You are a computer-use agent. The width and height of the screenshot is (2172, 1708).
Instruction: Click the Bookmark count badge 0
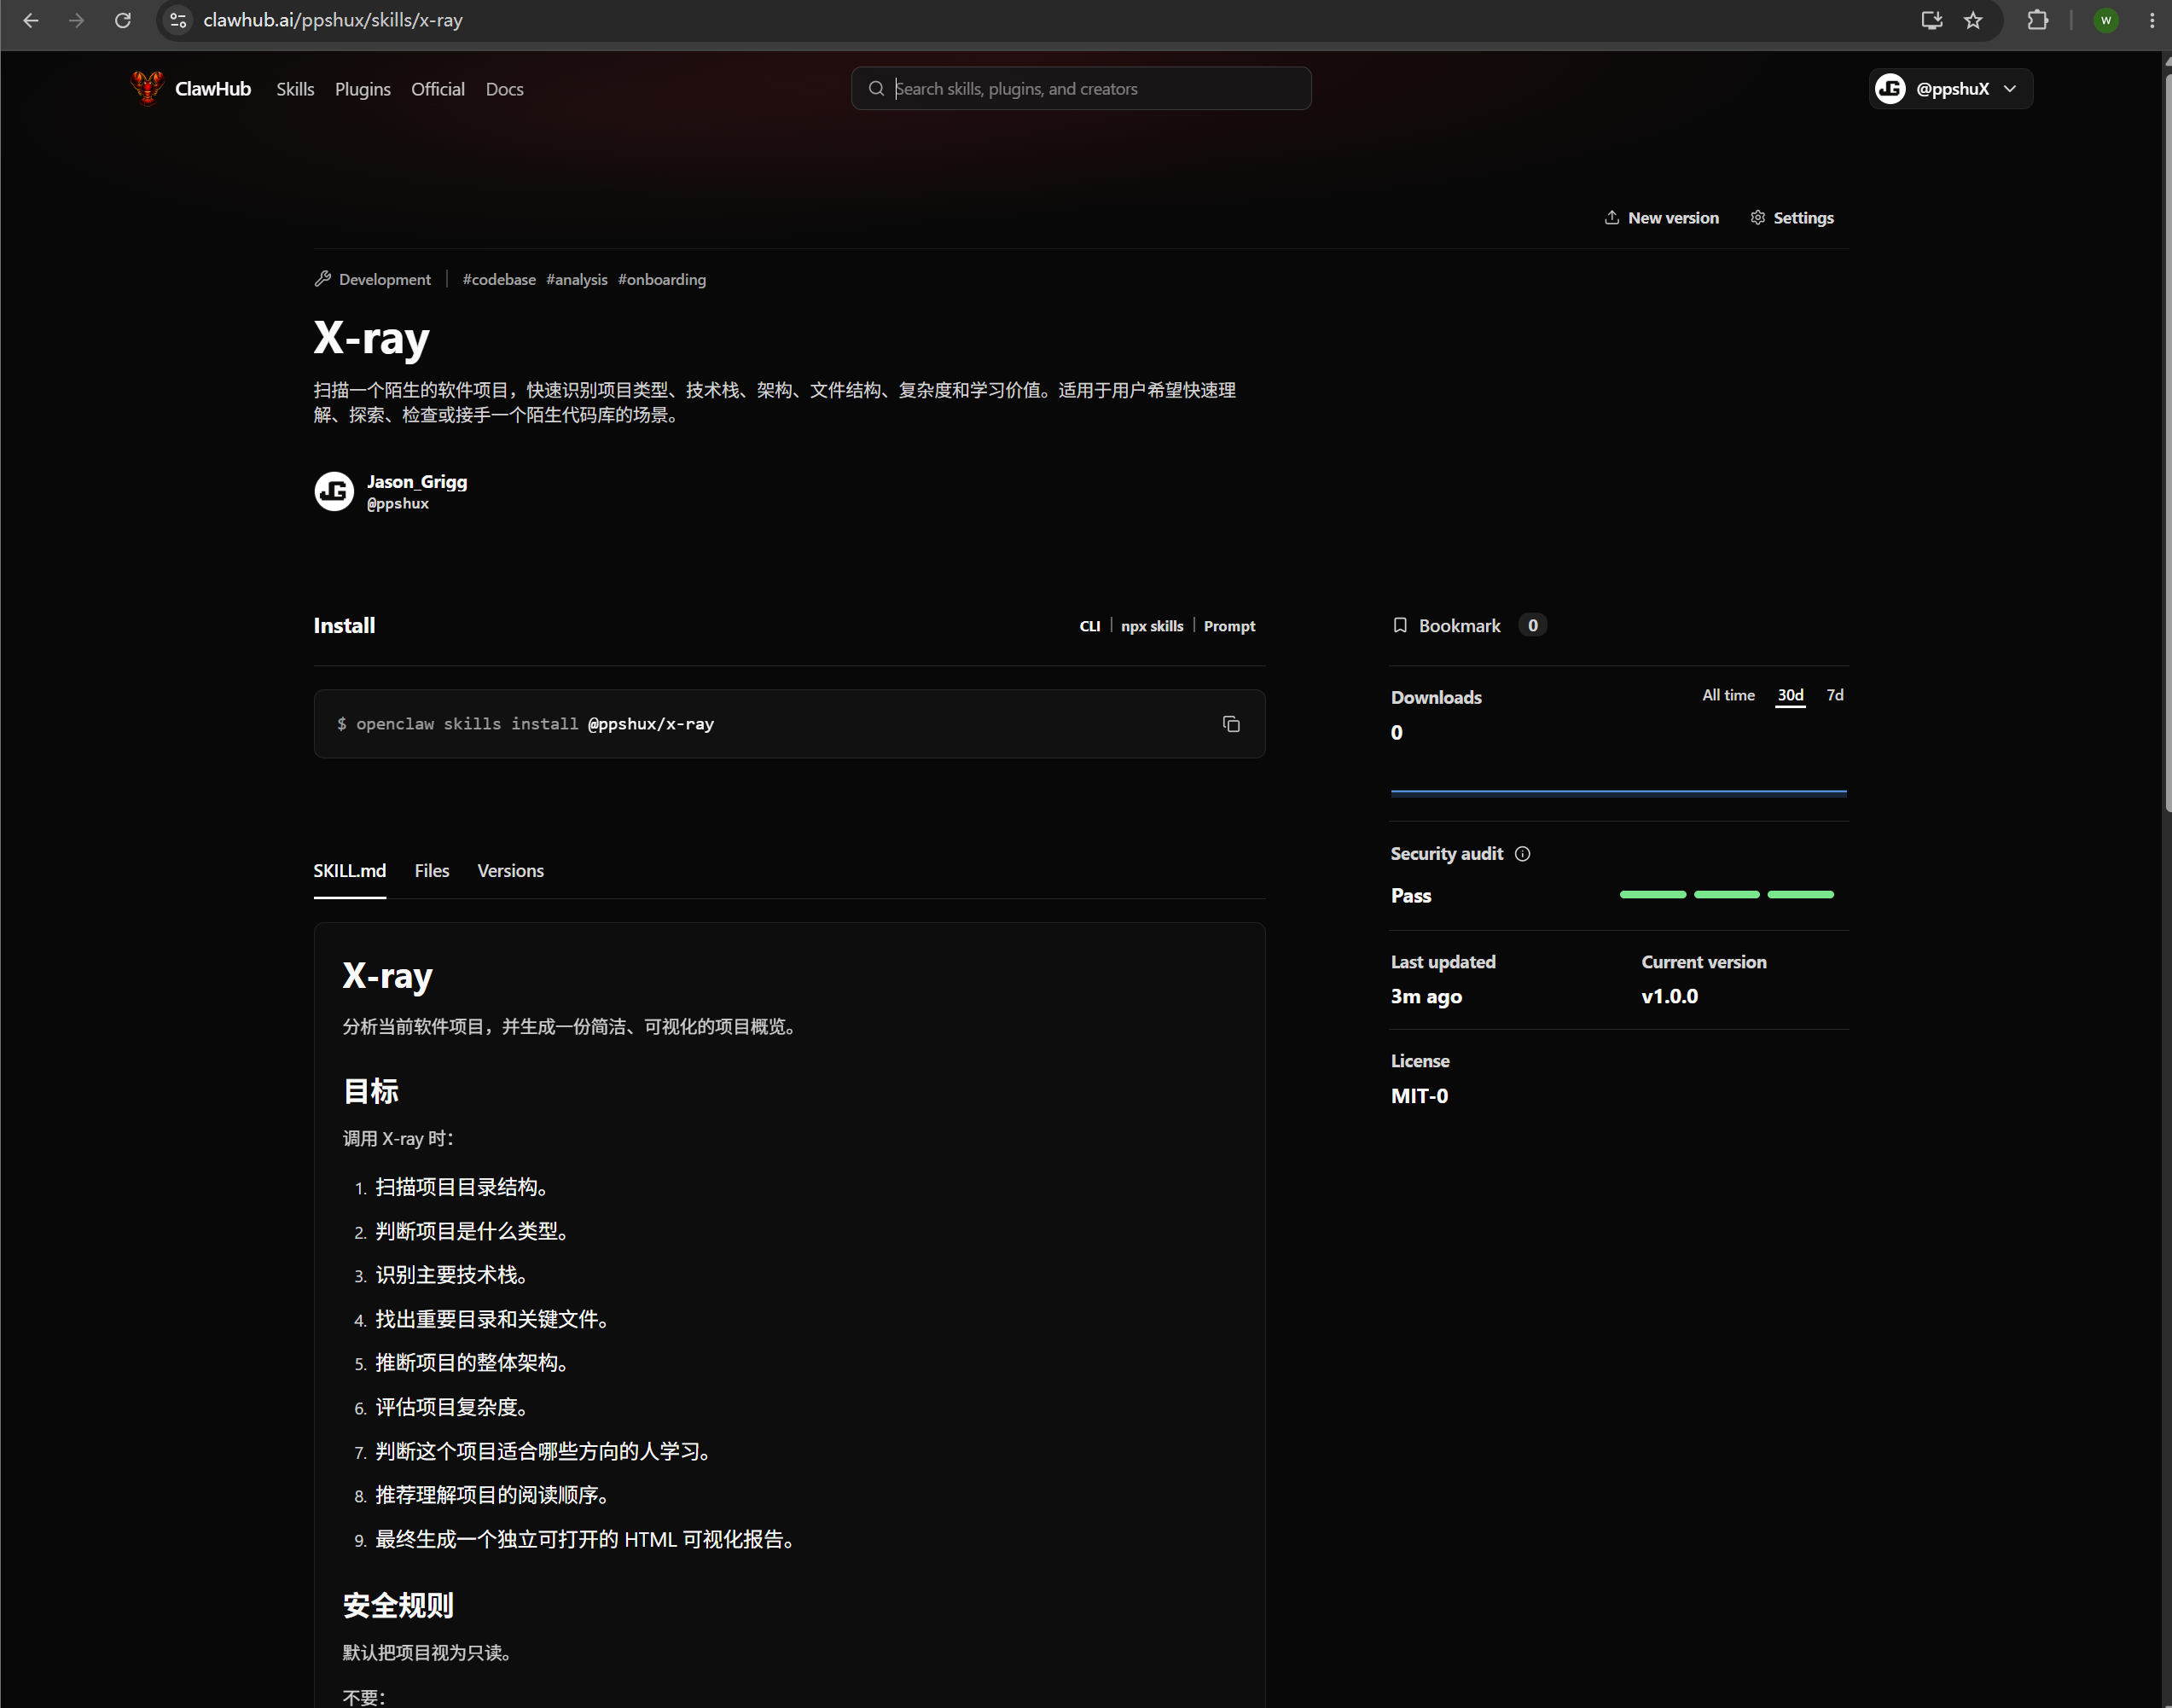tap(1532, 626)
